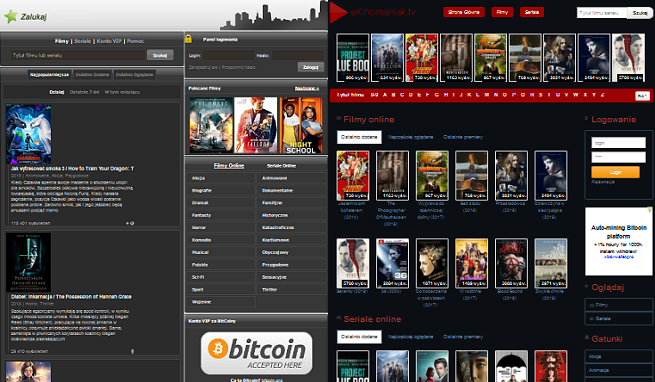Open the Project Blue Book poster in top strip
Viewport: 655px width, 382px height.
pos(353,58)
